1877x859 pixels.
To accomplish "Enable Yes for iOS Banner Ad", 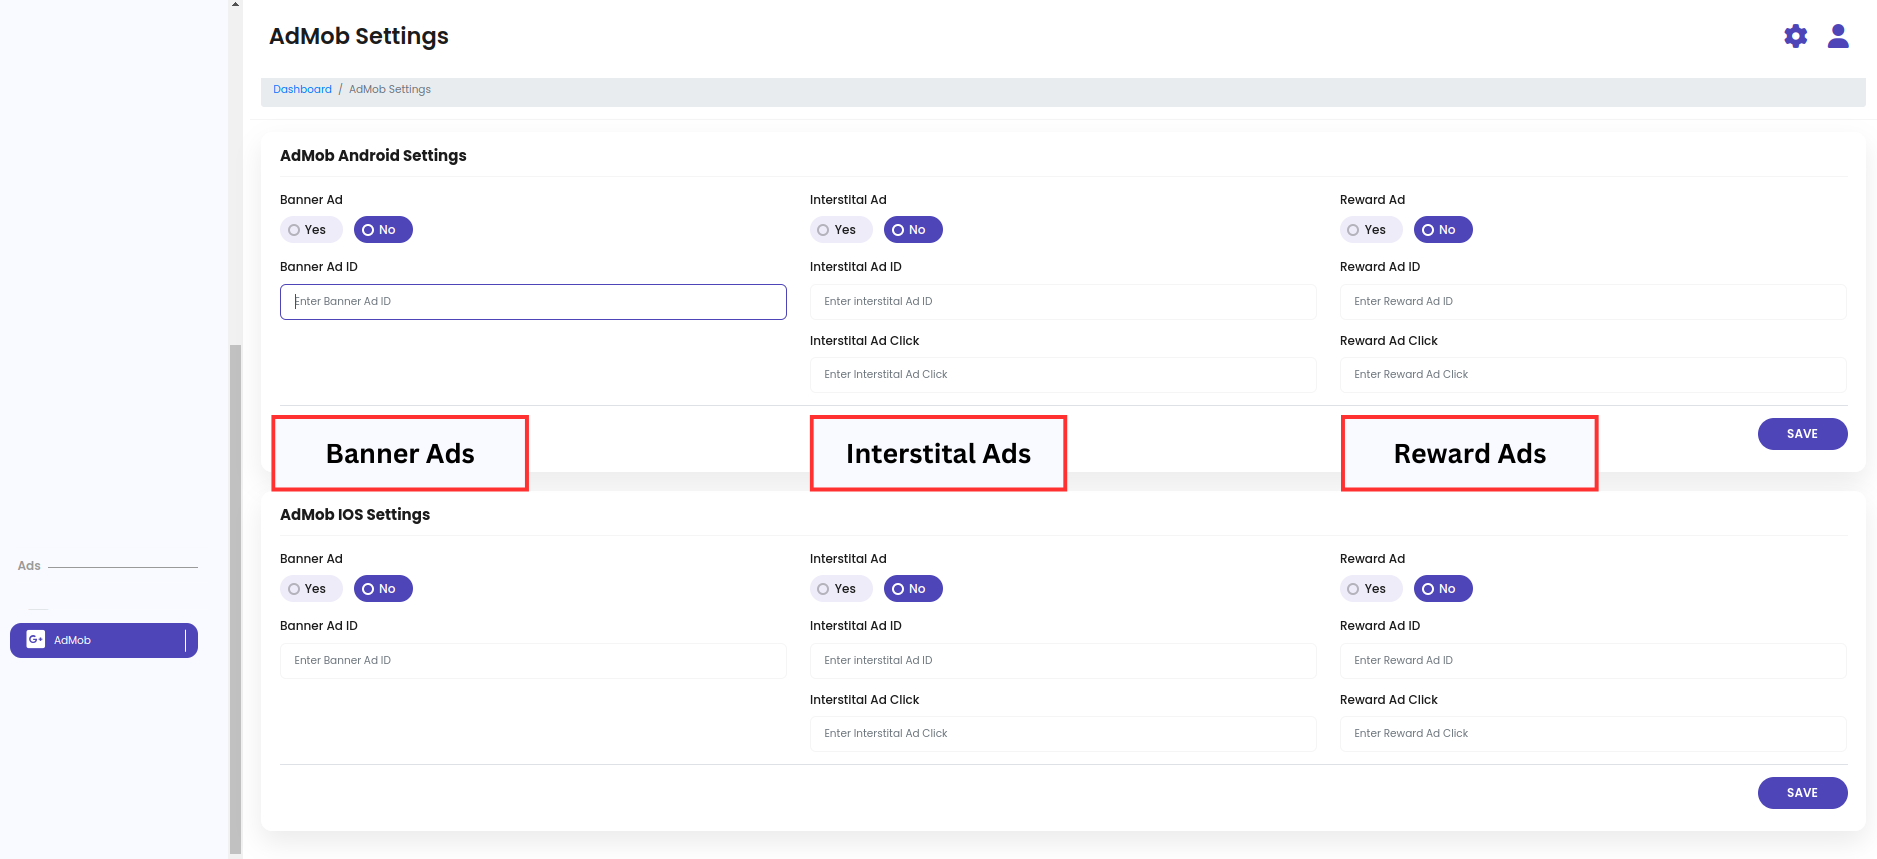I will [310, 589].
